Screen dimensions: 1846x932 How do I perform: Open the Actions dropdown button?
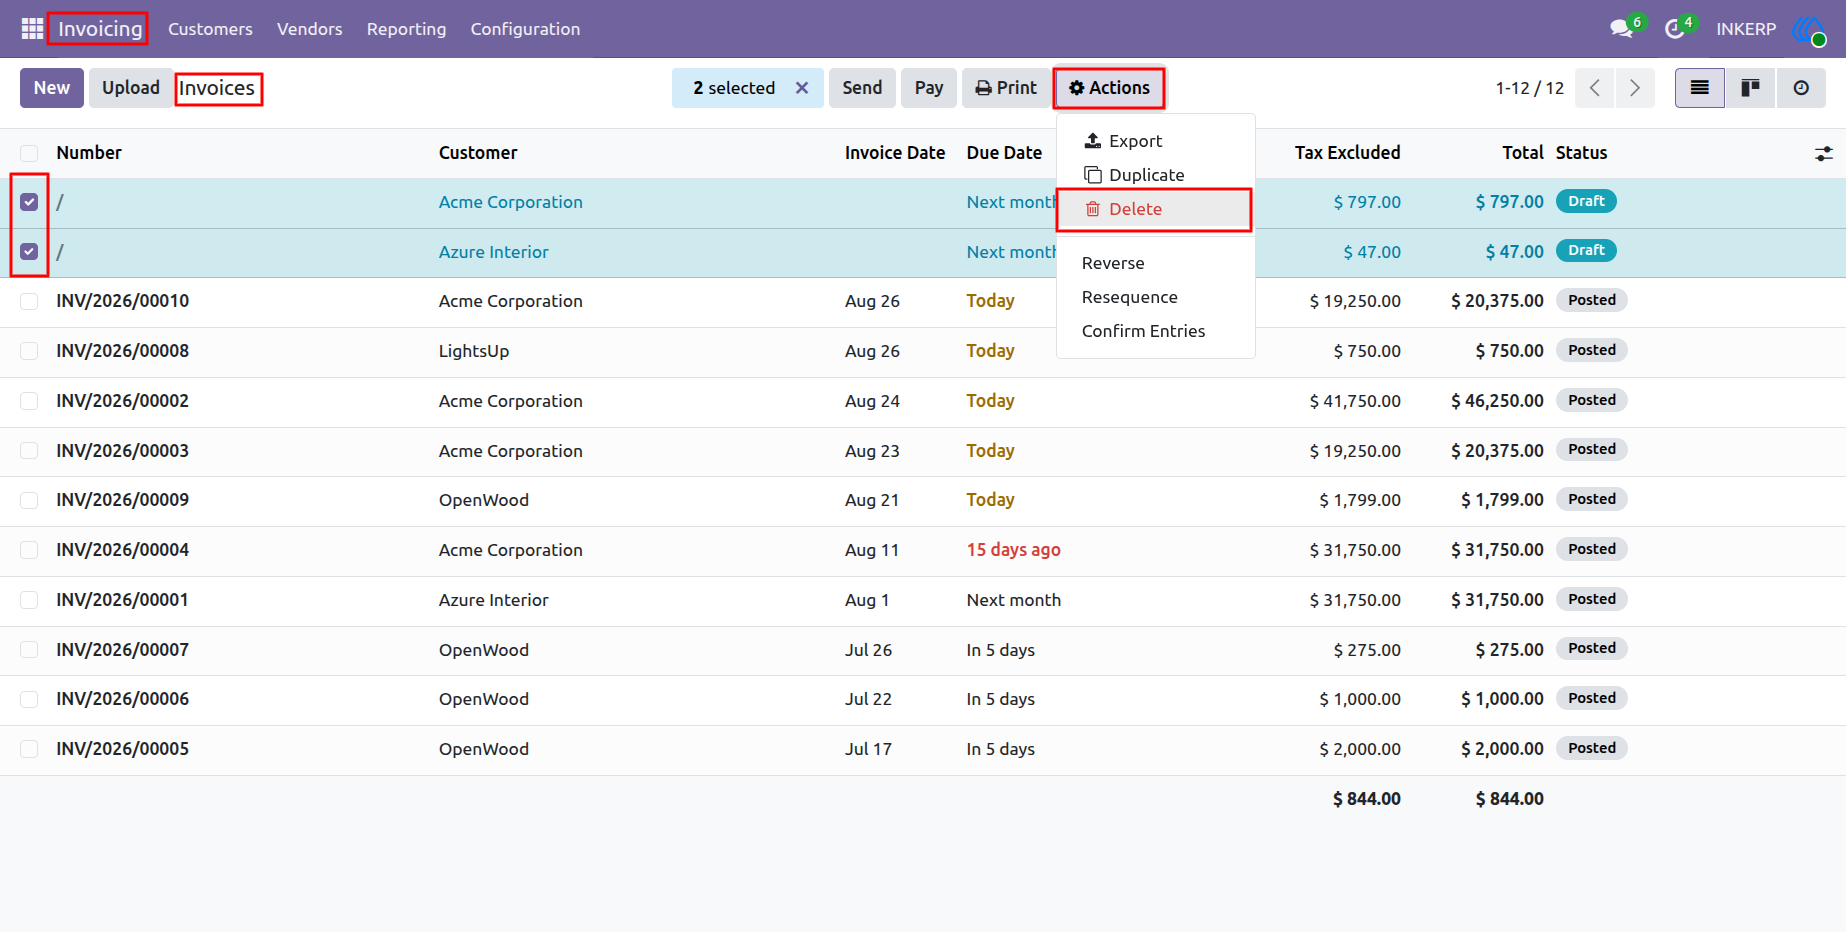[x=1109, y=88]
